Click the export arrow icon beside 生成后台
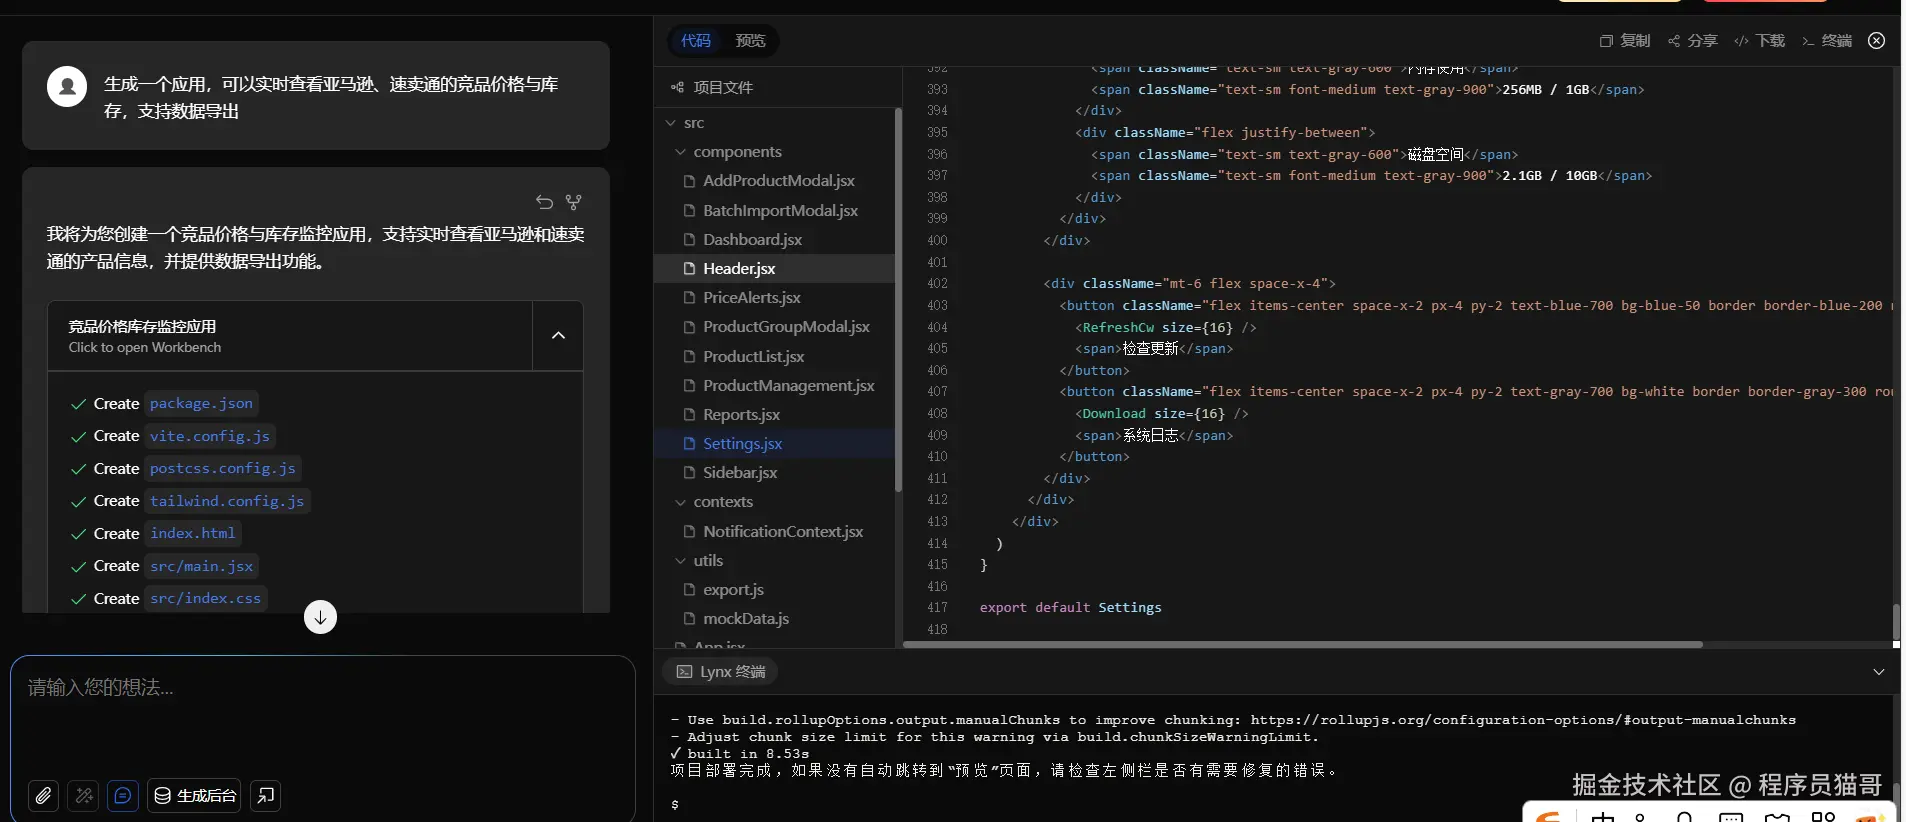 [x=266, y=796]
